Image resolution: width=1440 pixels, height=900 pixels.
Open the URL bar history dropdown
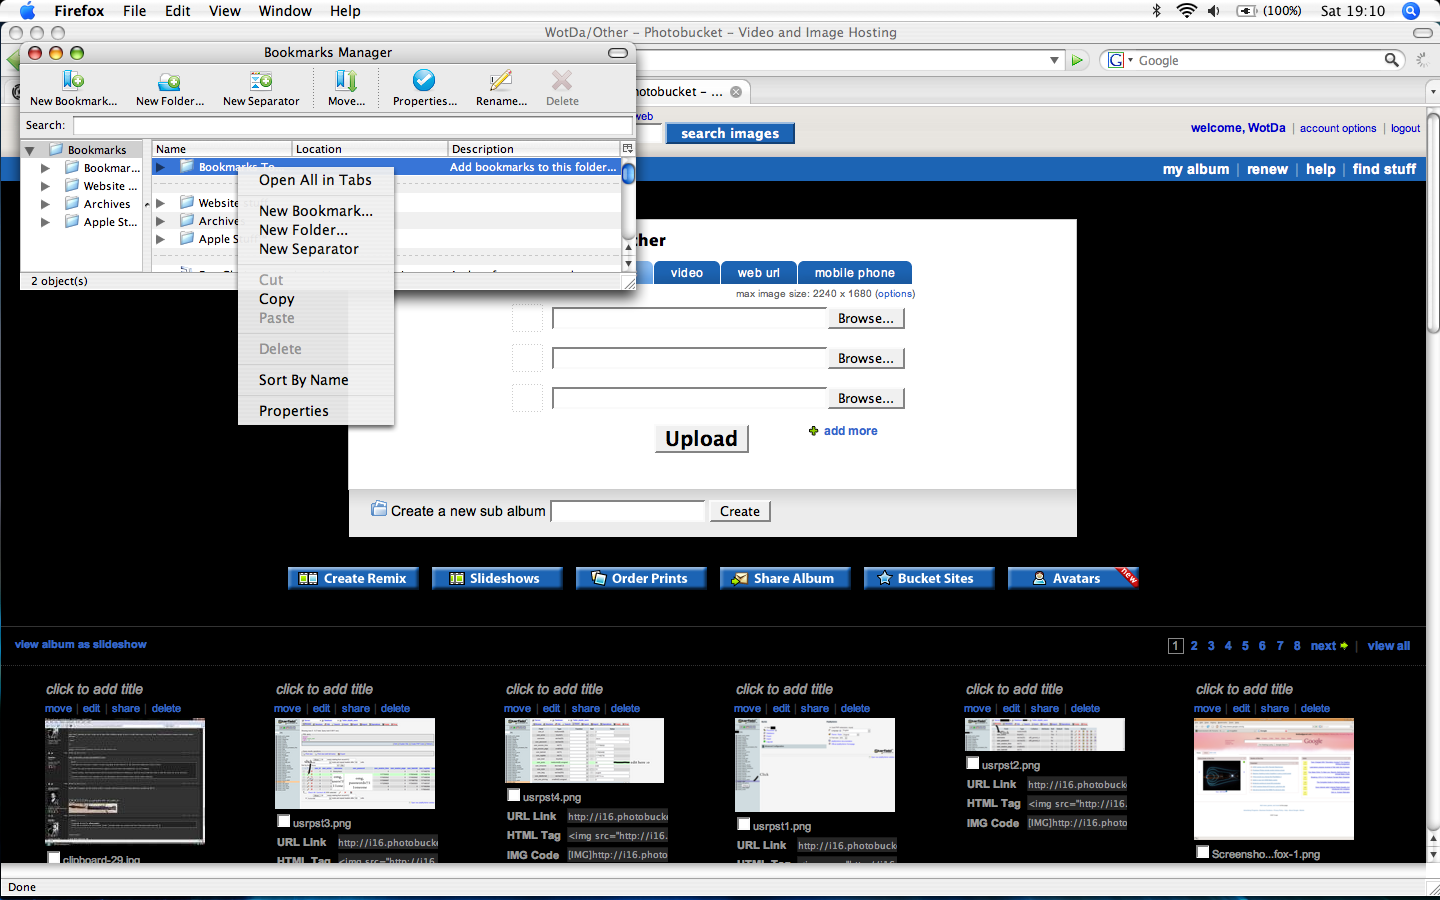[x=1054, y=60]
